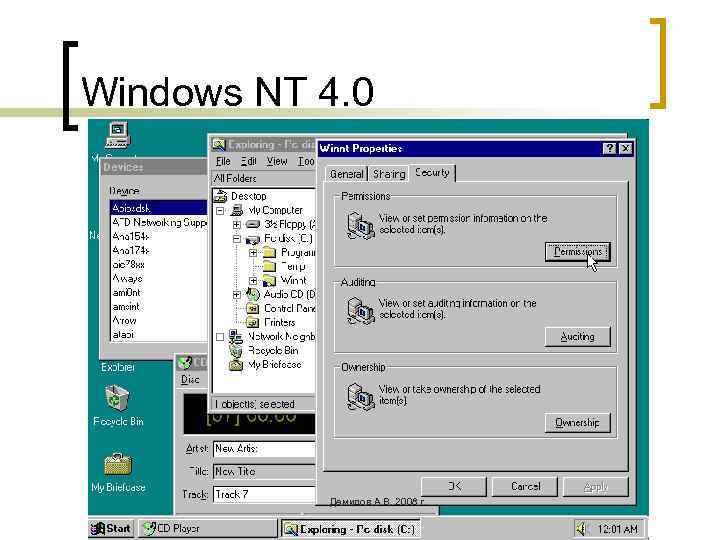Click the My Computer desktop icon
Image resolution: width=720 pixels, height=540 pixels.
pyautogui.click(x=118, y=135)
